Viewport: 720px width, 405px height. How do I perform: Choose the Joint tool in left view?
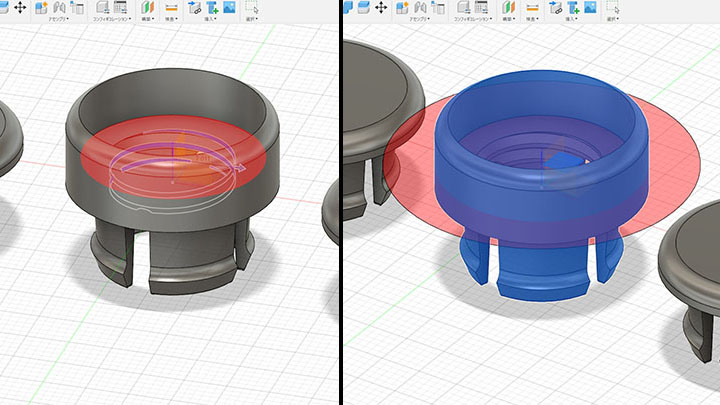point(59,7)
